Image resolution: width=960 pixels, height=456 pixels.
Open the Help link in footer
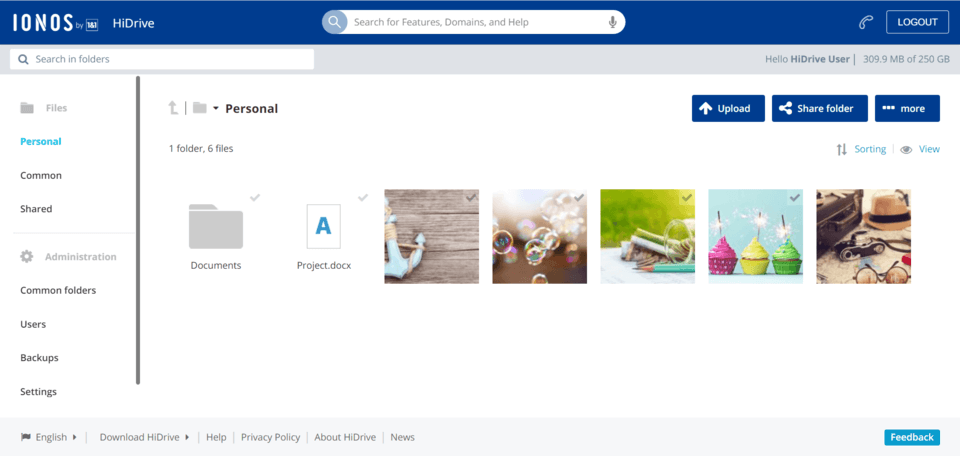click(x=216, y=437)
